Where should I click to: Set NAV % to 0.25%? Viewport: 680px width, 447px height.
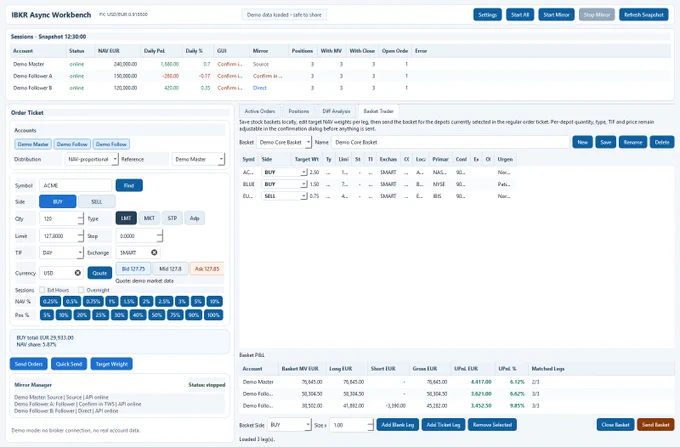[x=50, y=301]
